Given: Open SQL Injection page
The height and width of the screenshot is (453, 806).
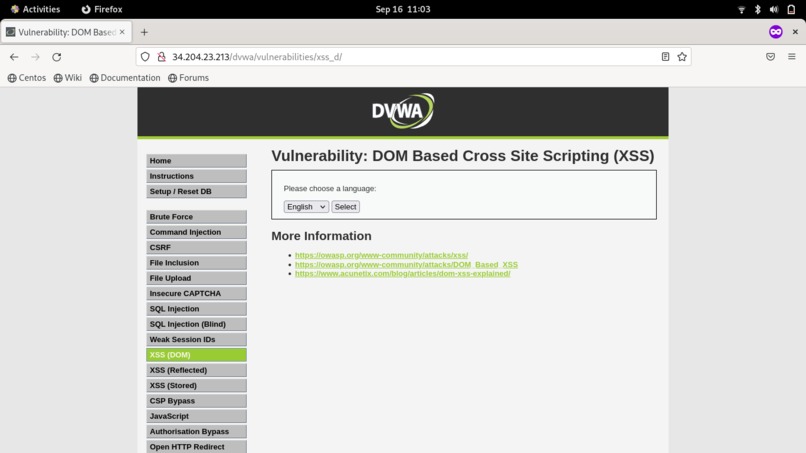Looking at the screenshot, I should pos(196,309).
